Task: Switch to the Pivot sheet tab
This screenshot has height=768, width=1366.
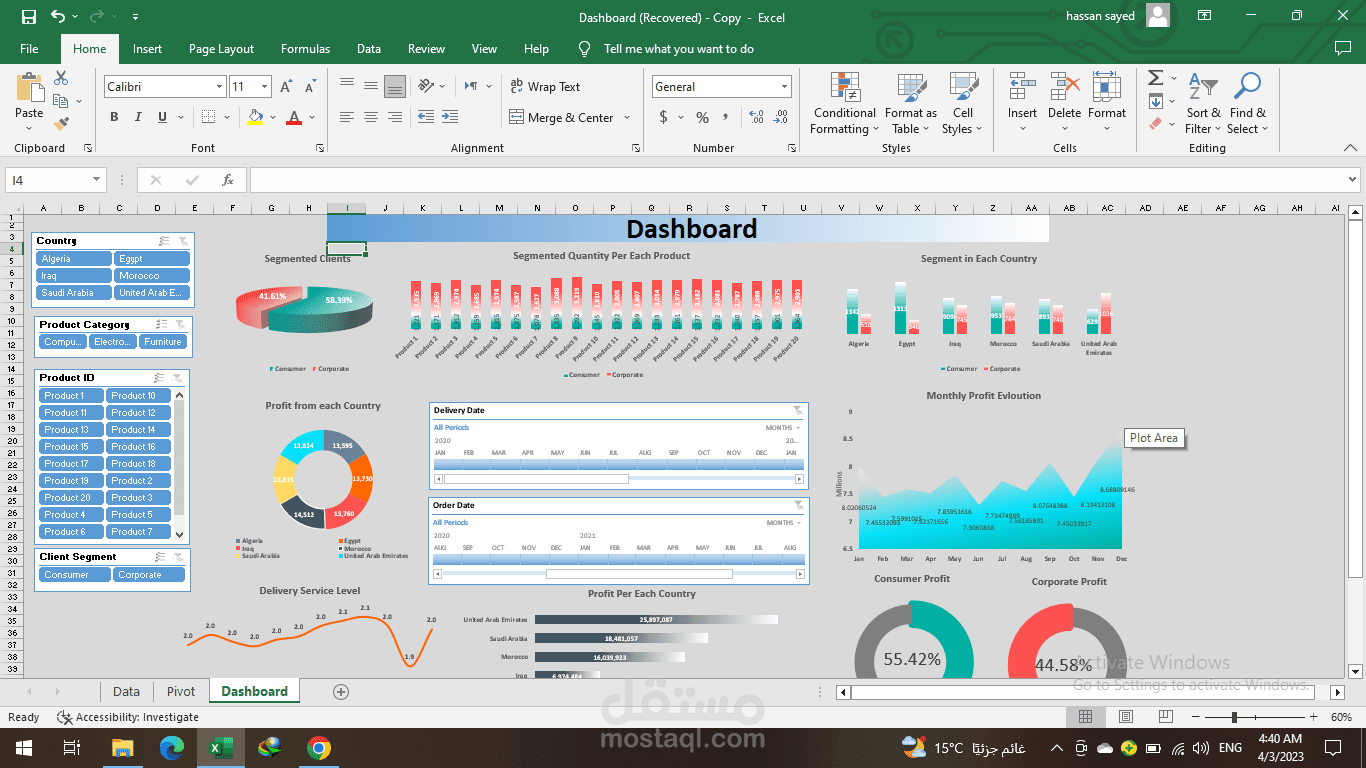Action: pos(181,691)
